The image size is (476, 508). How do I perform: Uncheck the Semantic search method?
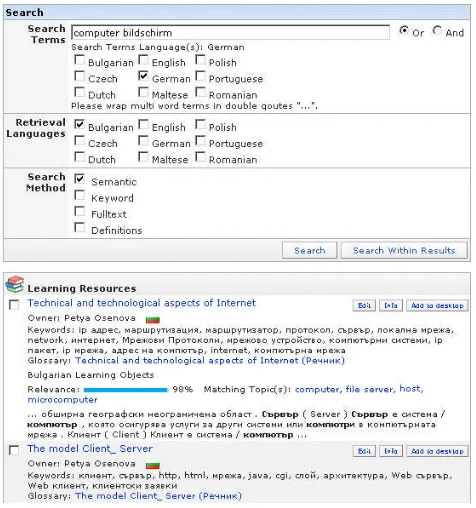(79, 179)
